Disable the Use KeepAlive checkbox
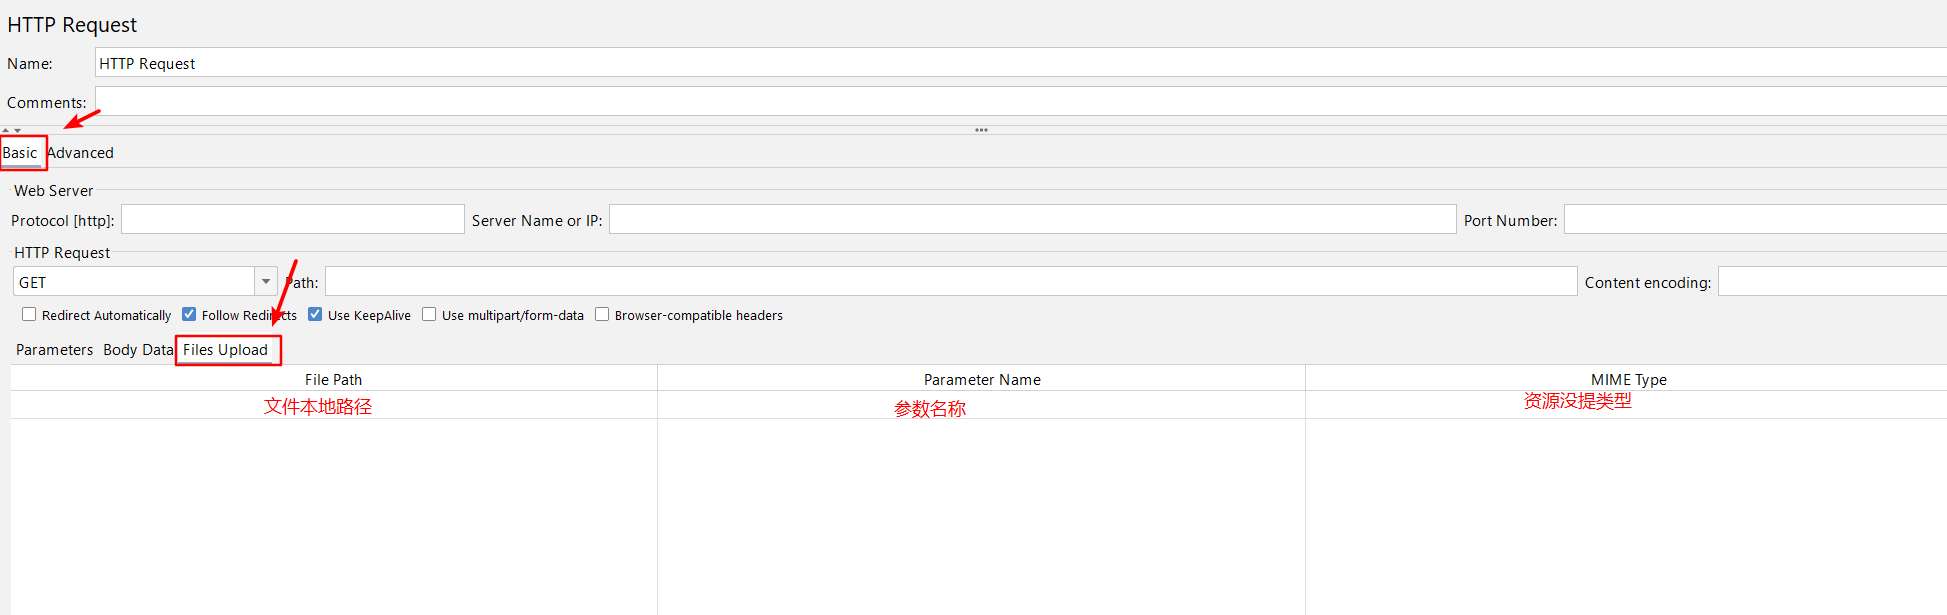Screen dimensions: 1947x615 tap(315, 314)
